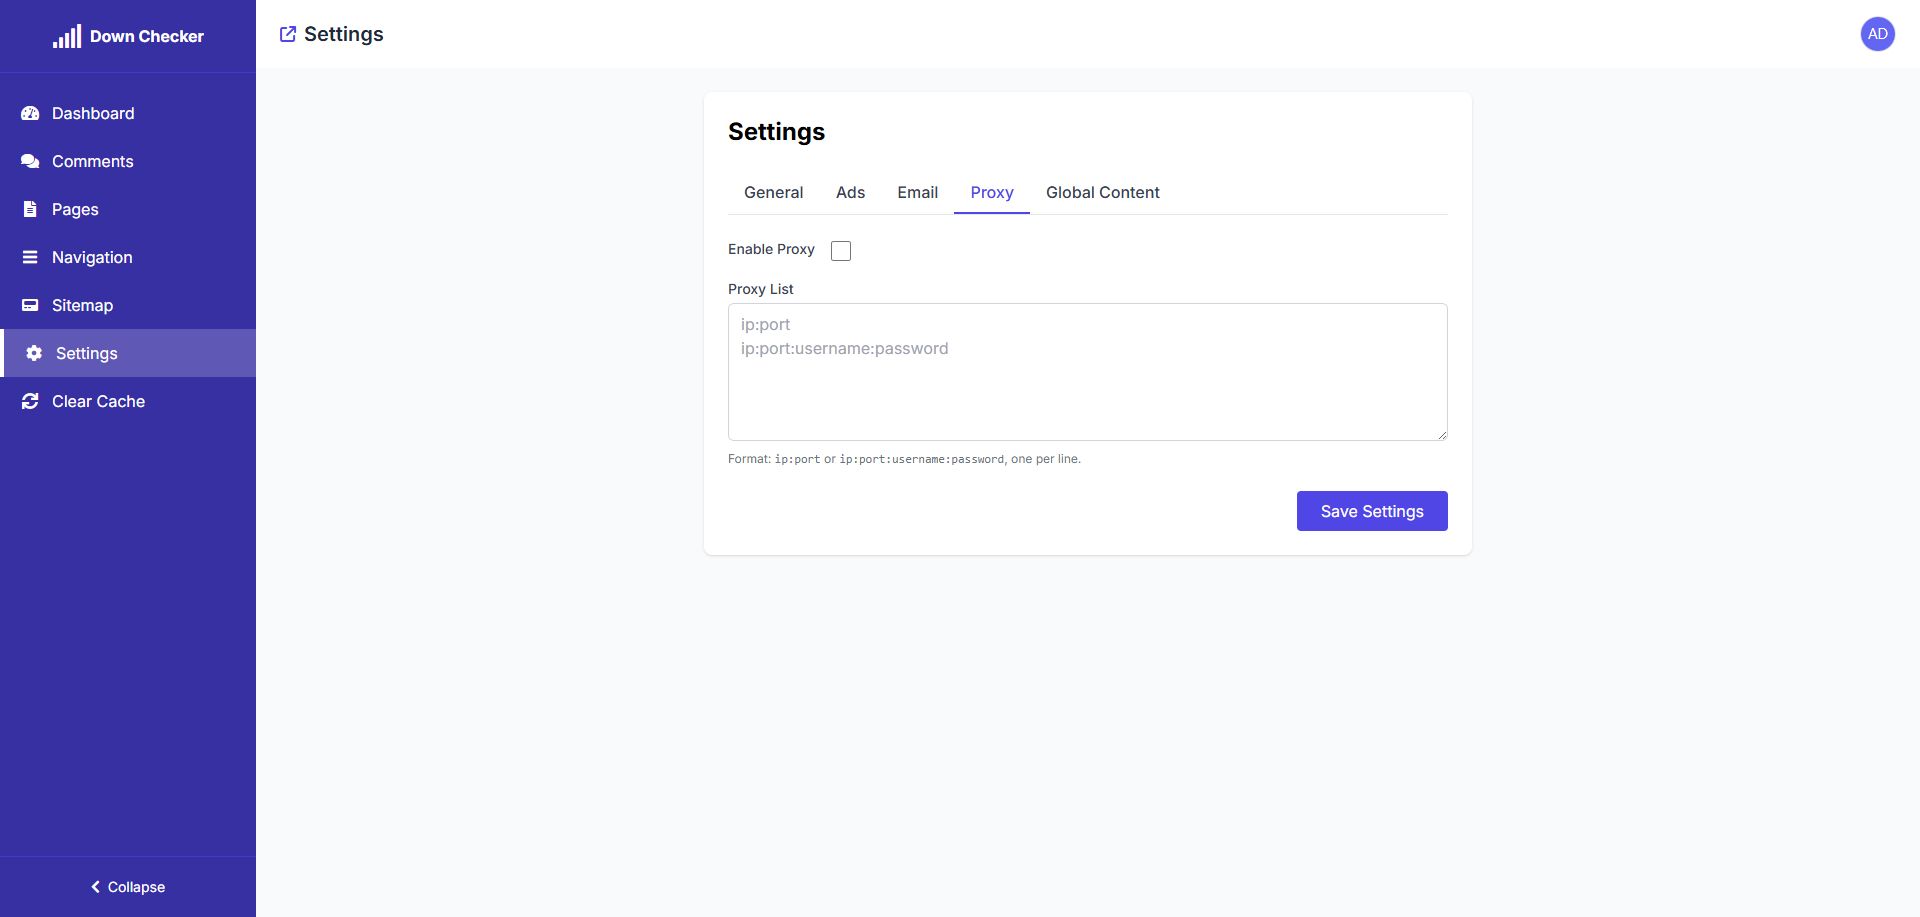1920x917 pixels.
Task: Select the Proxy tab
Action: click(x=991, y=192)
